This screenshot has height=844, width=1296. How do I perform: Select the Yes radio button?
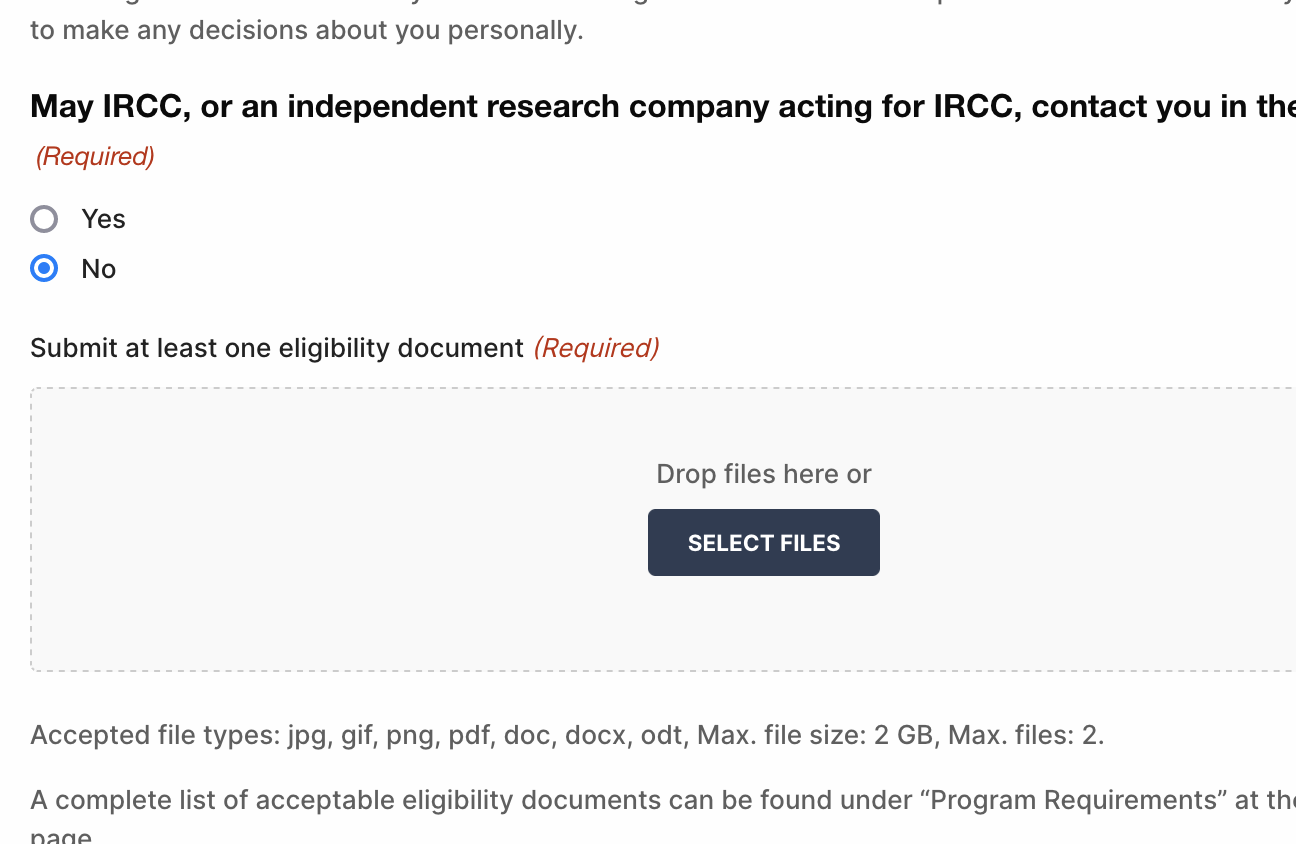point(44,218)
